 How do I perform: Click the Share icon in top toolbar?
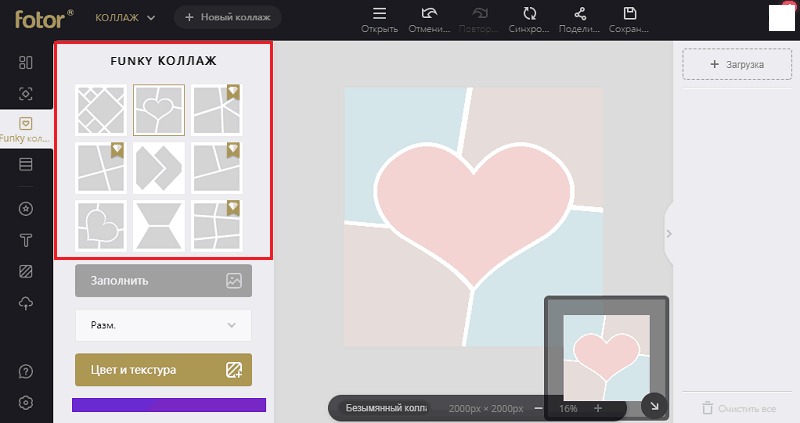coord(580,19)
